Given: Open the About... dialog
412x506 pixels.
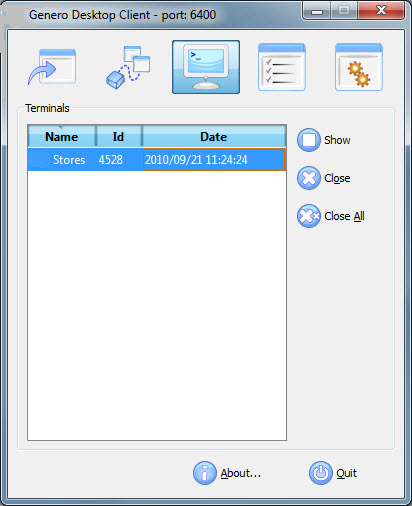Looking at the screenshot, I should pos(227,473).
